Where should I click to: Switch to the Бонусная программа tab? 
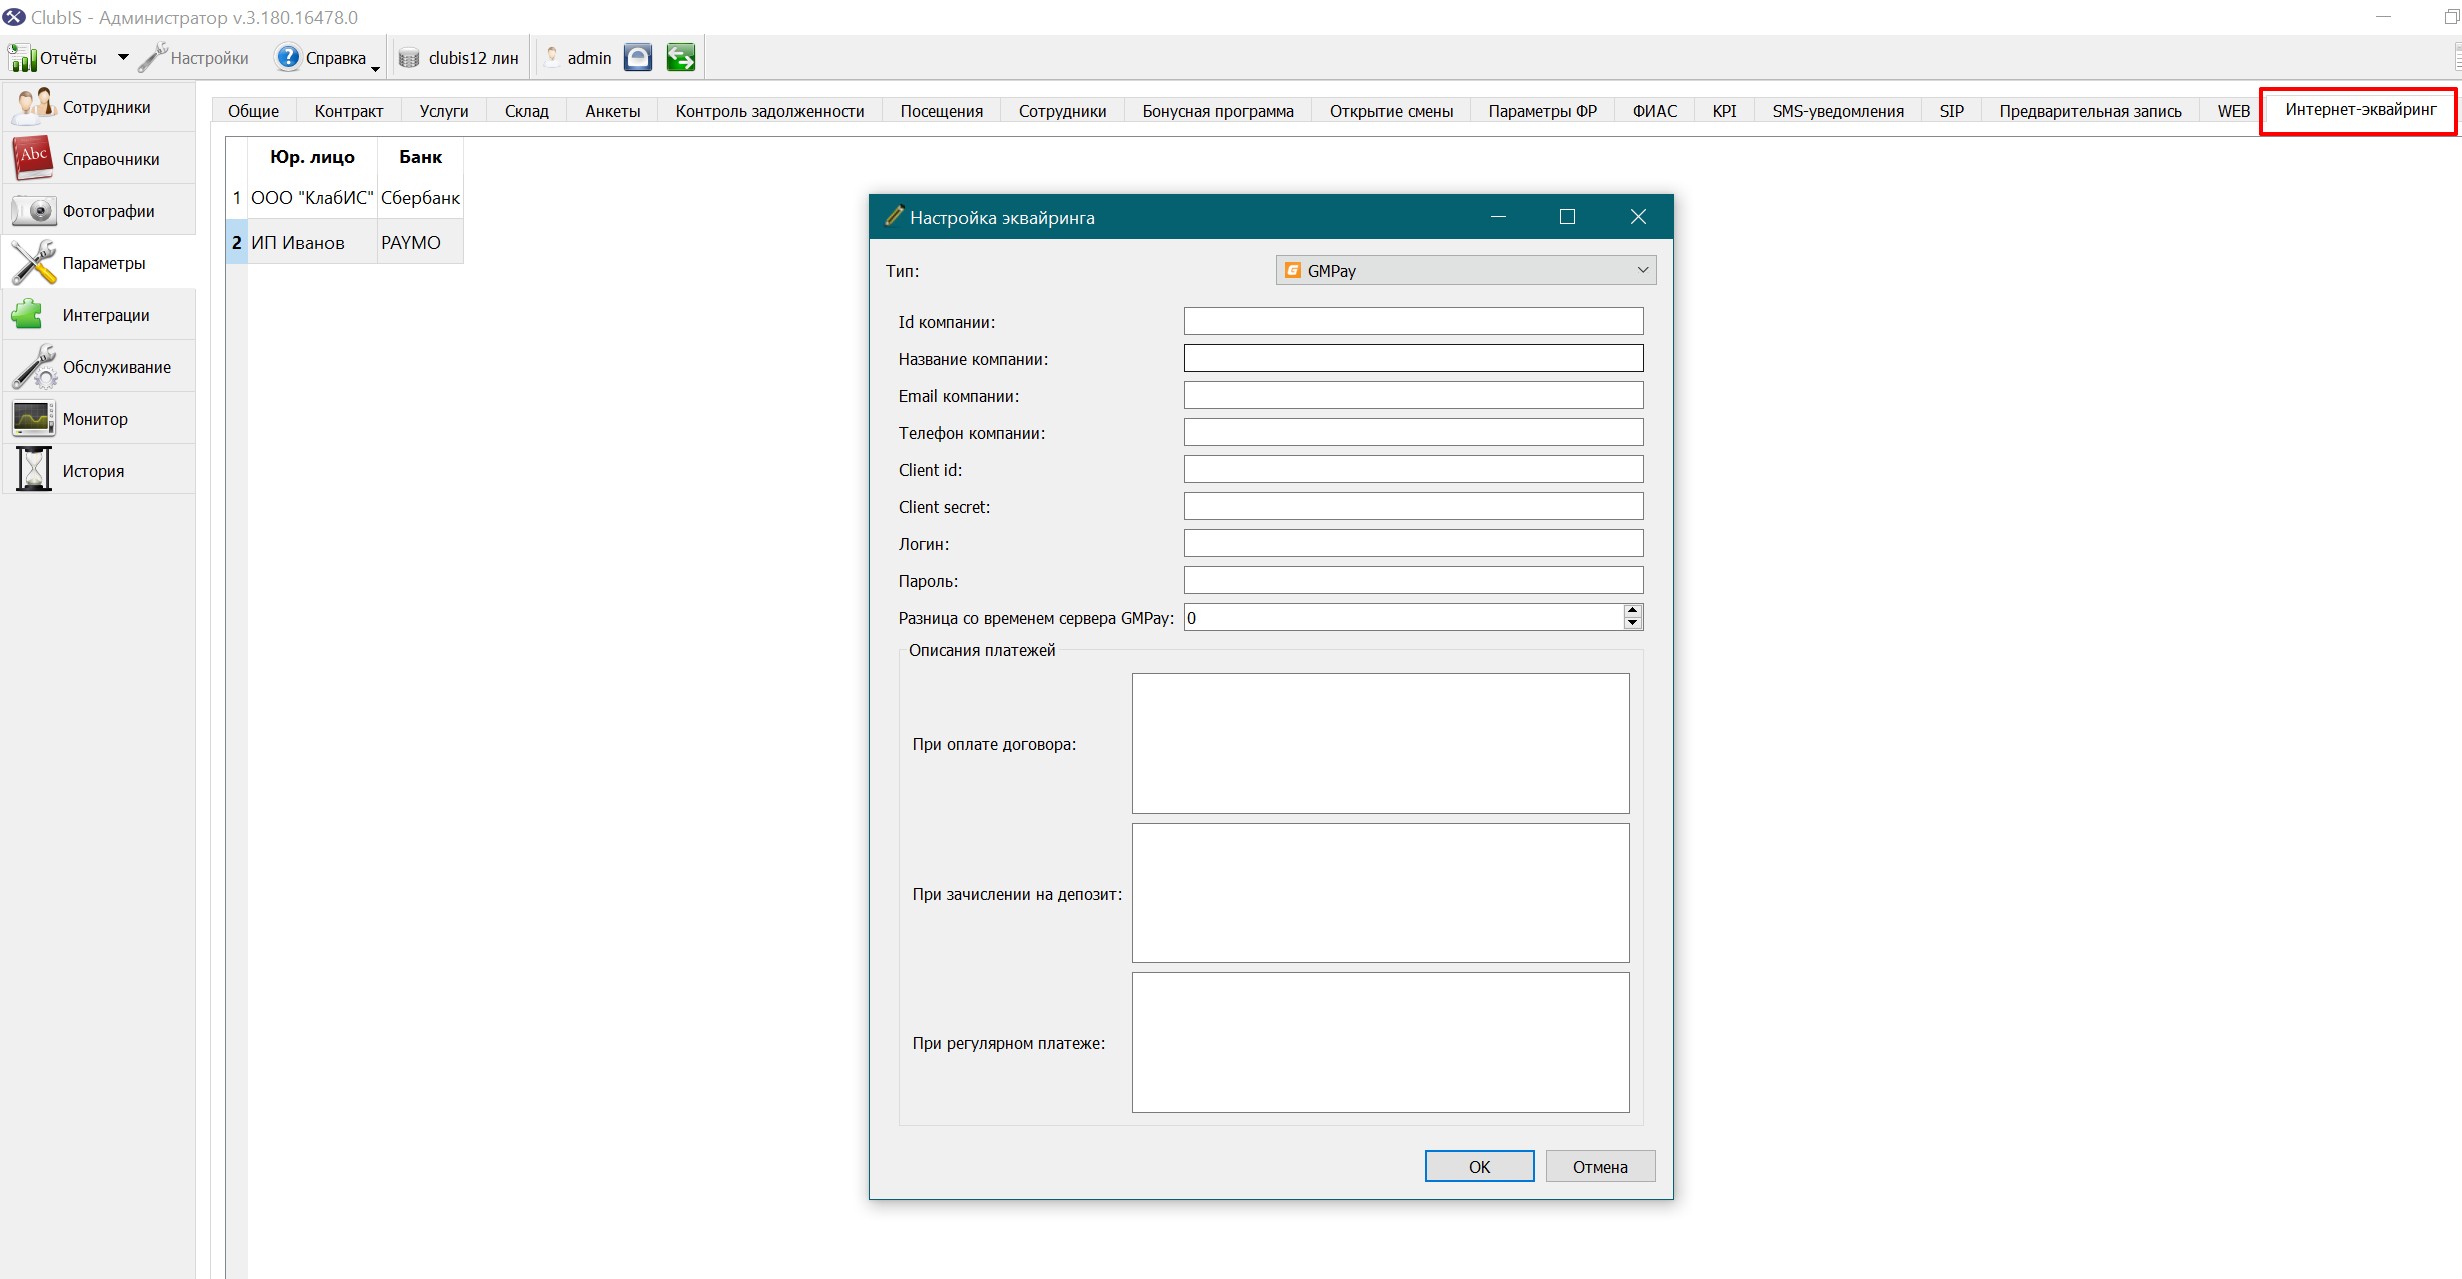pyautogui.click(x=1217, y=111)
